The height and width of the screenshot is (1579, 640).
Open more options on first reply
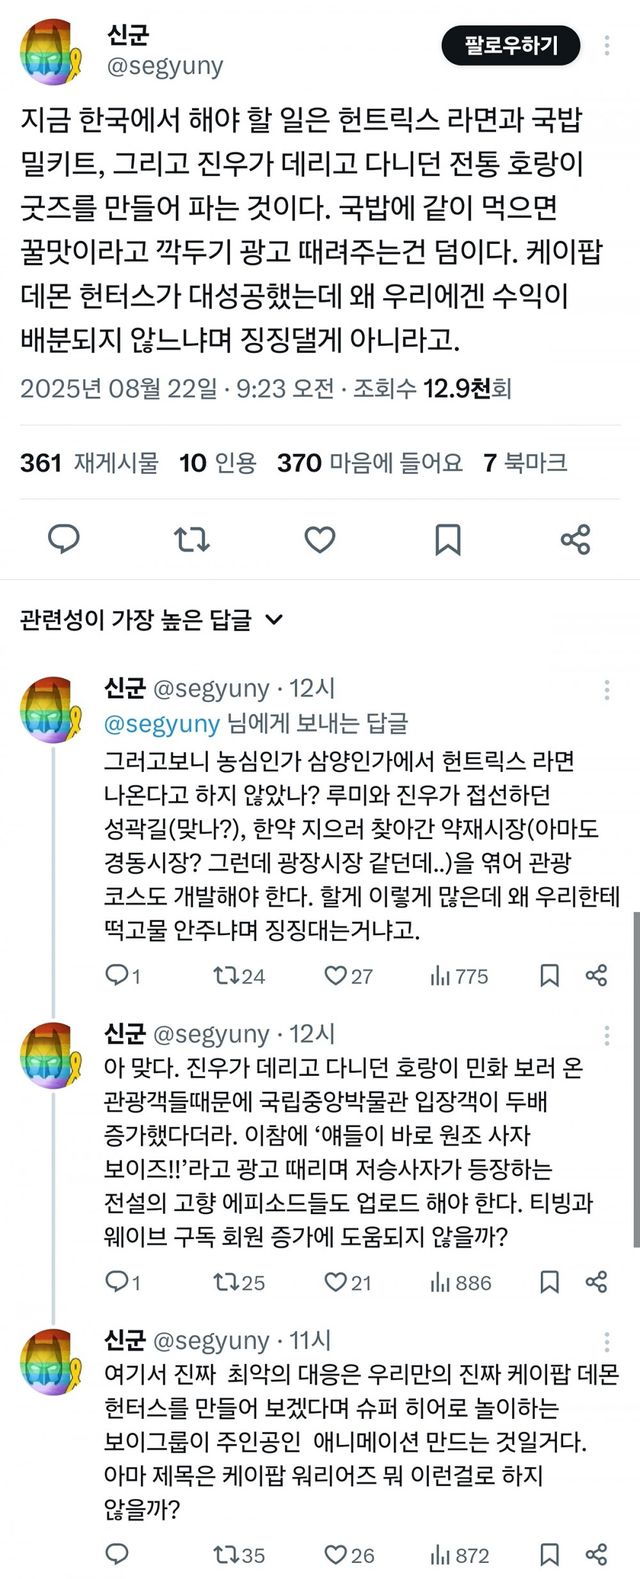coord(607,690)
